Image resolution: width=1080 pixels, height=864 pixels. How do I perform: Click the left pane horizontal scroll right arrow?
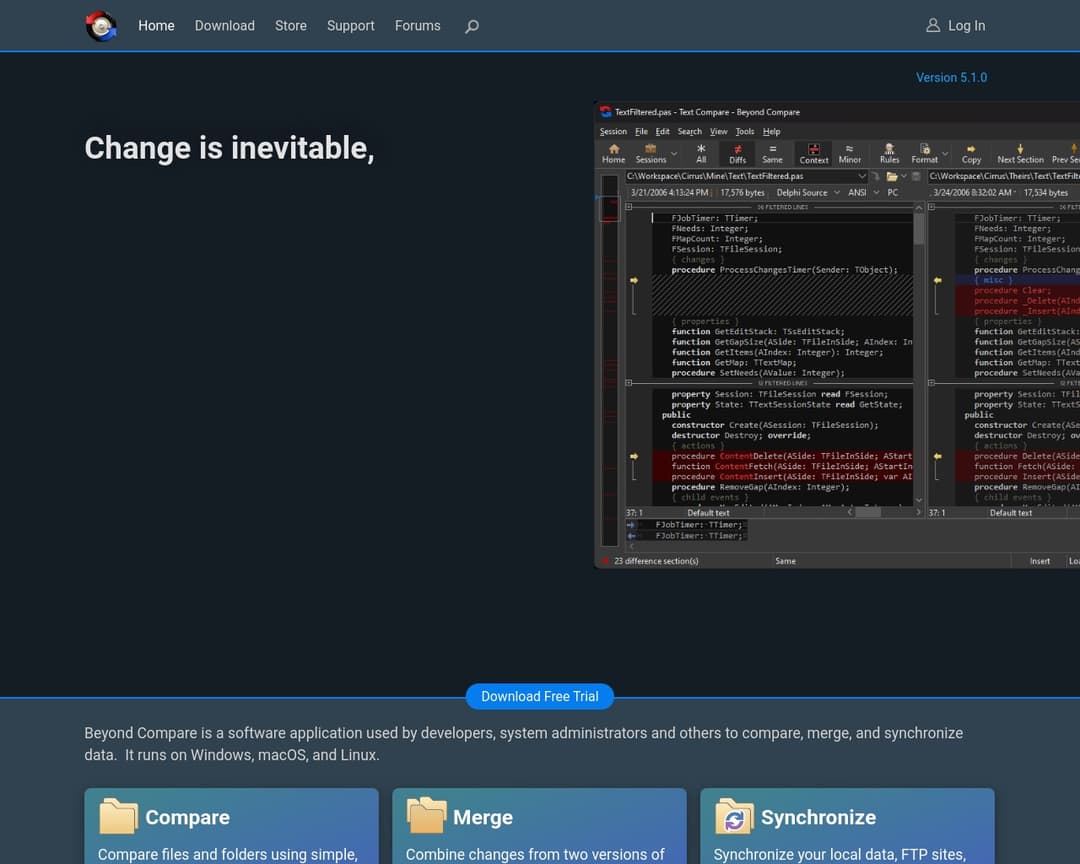coord(918,513)
